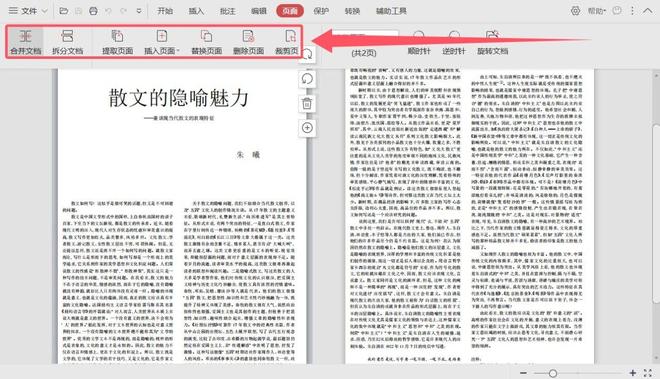Click the floating clockwise rotate page icon
This screenshot has height=379, width=660.
307,54
